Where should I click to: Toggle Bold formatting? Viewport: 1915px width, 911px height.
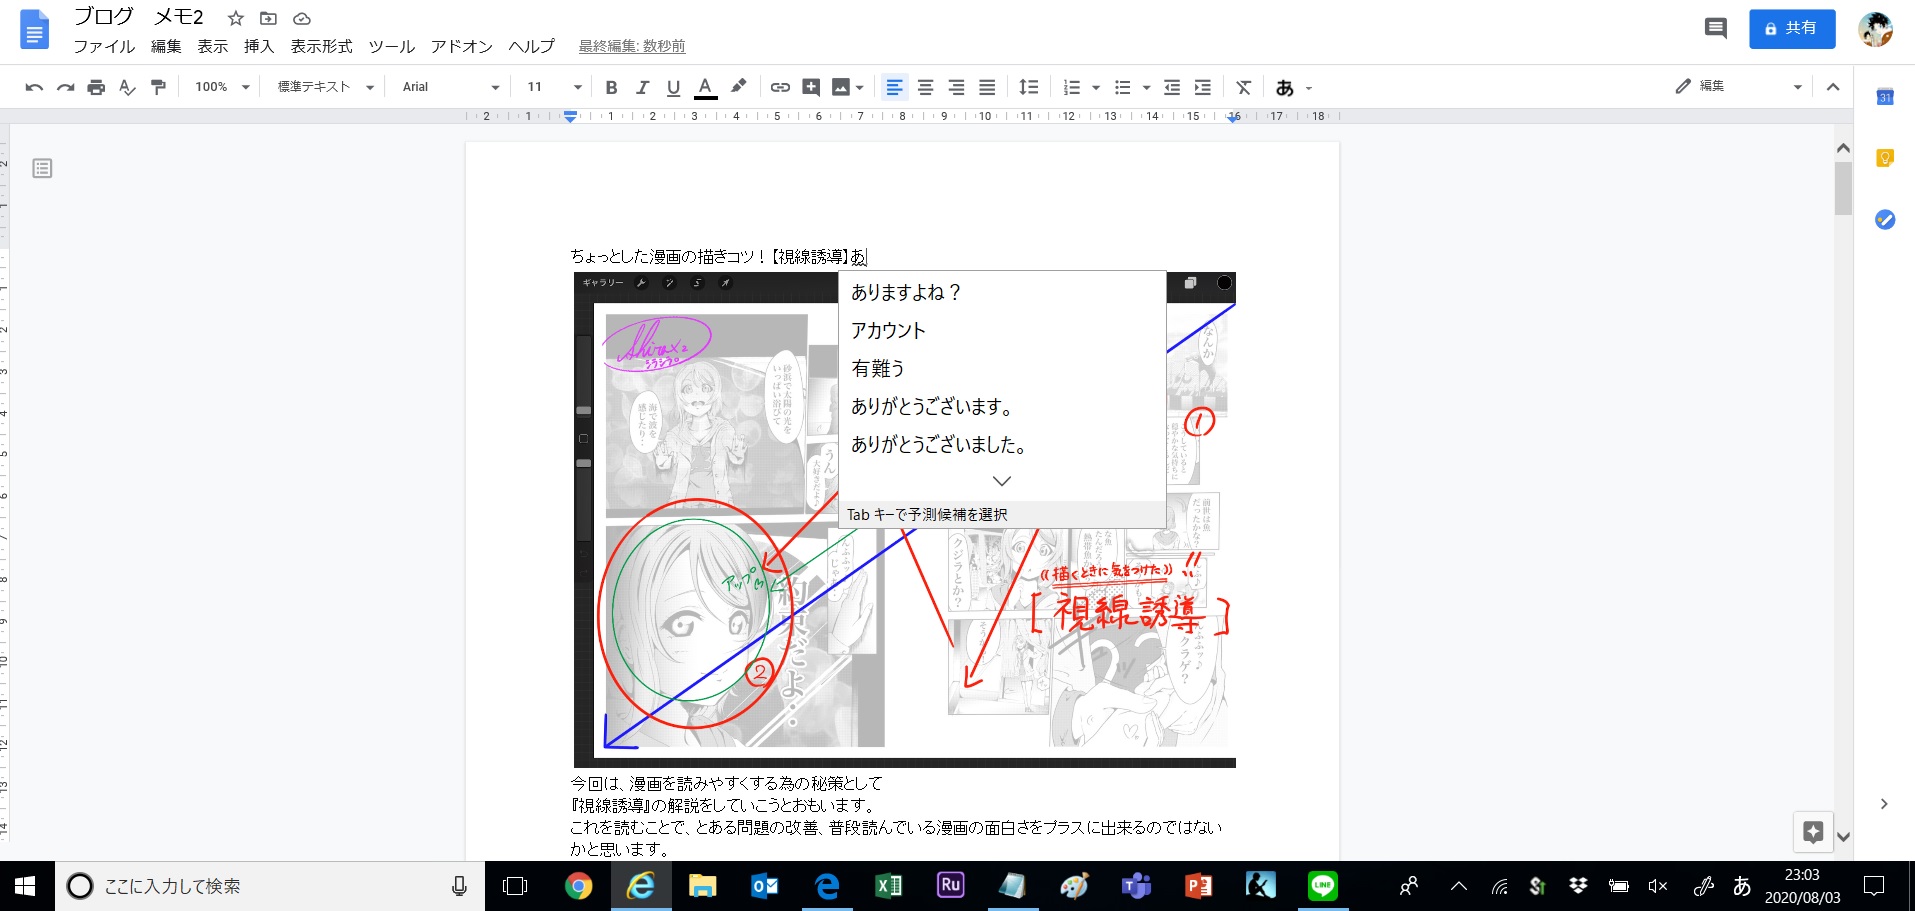pos(611,87)
